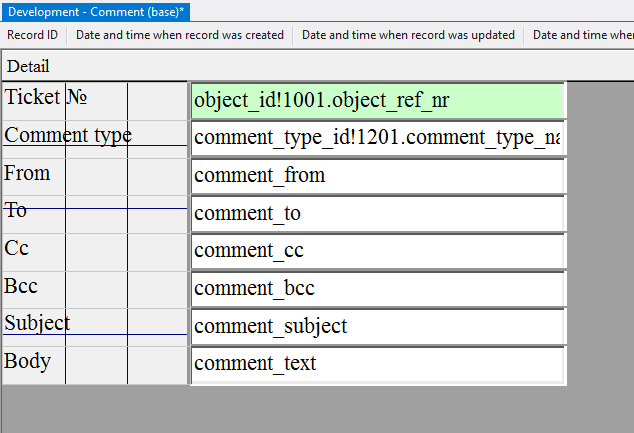Image resolution: width=634 pixels, height=433 pixels.
Task: Select the comment_from field
Action: click(377, 176)
